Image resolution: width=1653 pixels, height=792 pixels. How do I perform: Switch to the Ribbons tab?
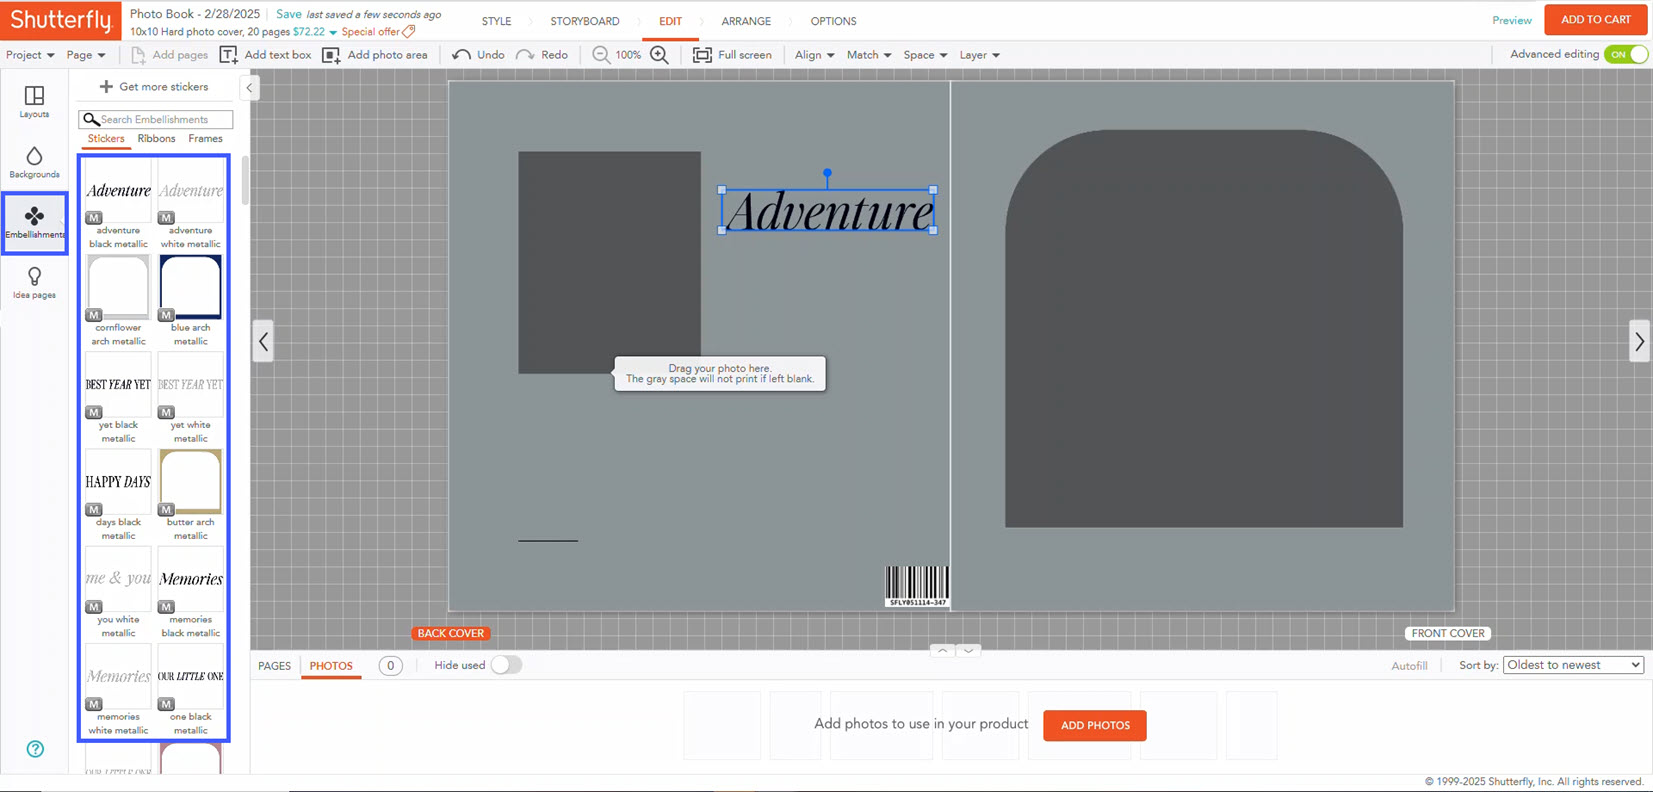click(156, 139)
